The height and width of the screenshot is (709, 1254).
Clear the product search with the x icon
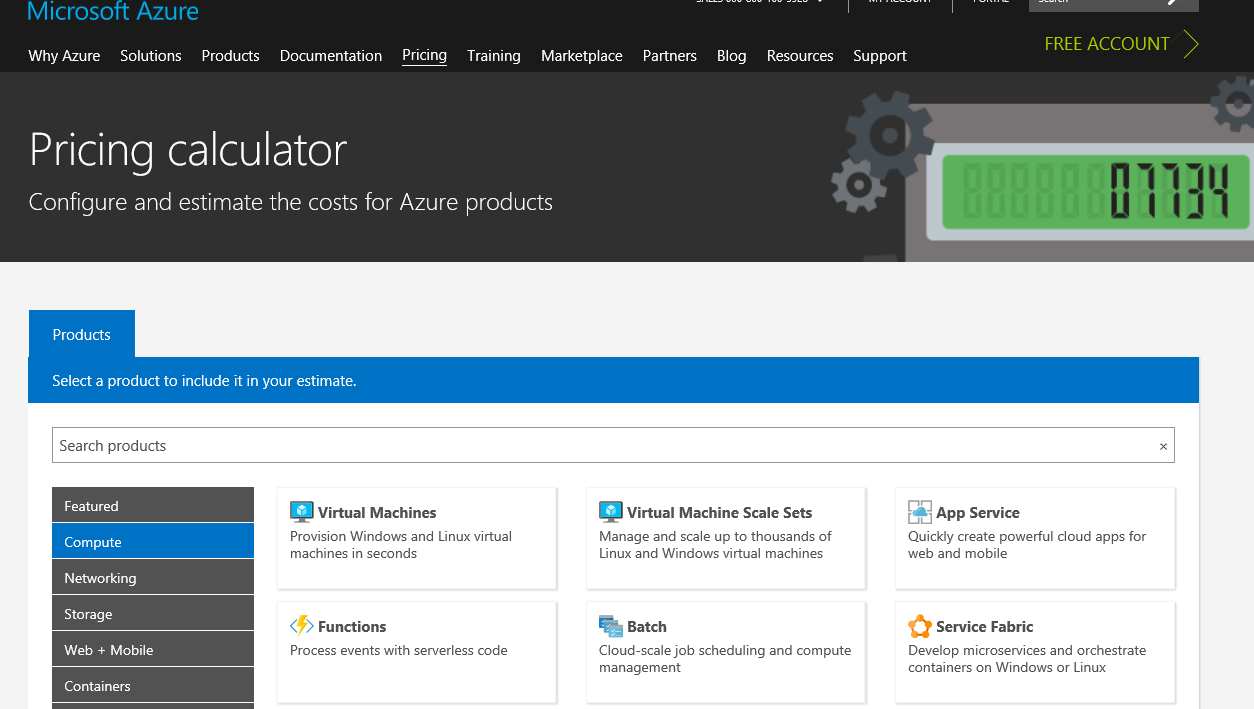coord(1163,446)
